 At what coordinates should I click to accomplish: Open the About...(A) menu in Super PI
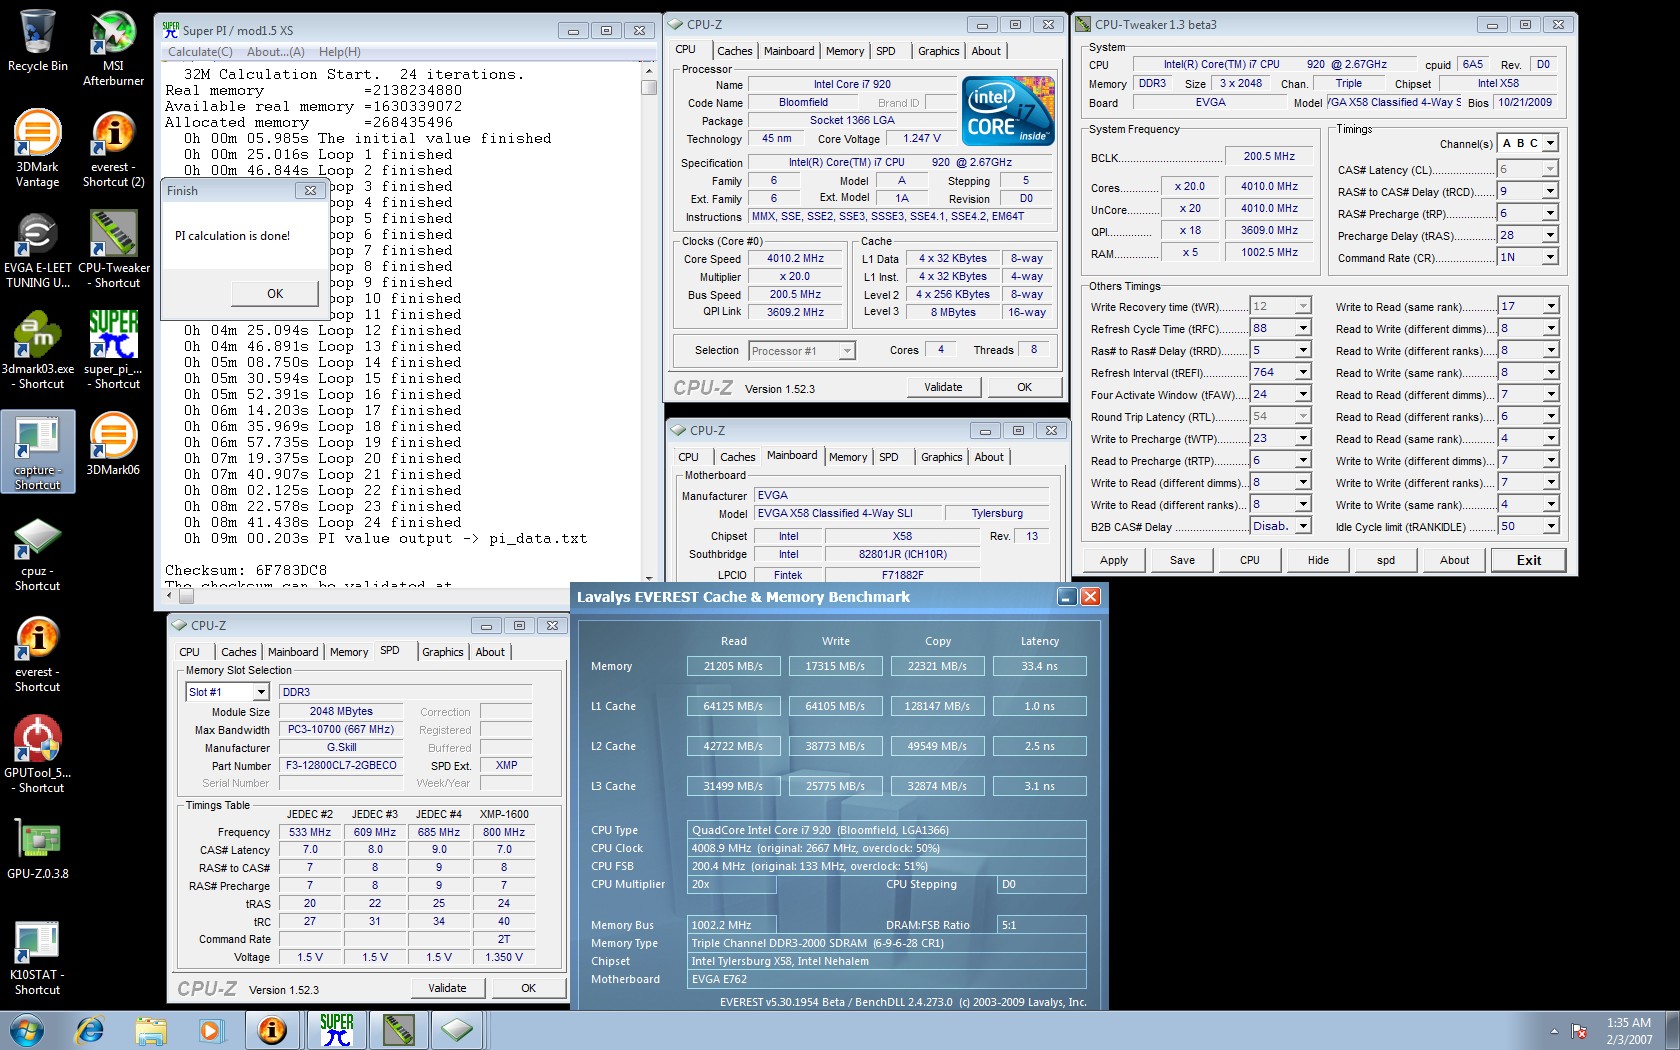click(x=276, y=52)
